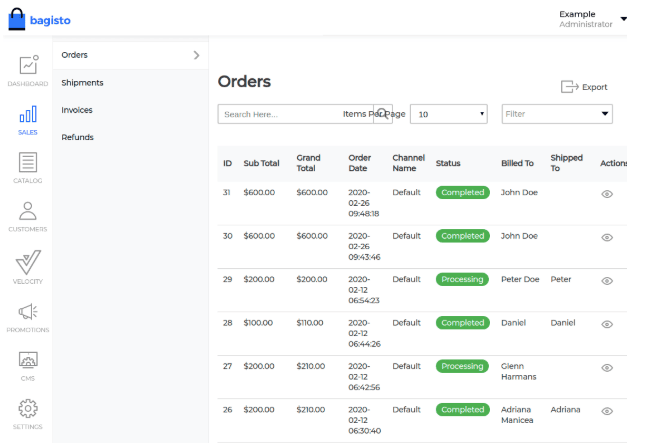656x448 pixels.
Task: Click the Search Here input field
Action: (x=295, y=114)
